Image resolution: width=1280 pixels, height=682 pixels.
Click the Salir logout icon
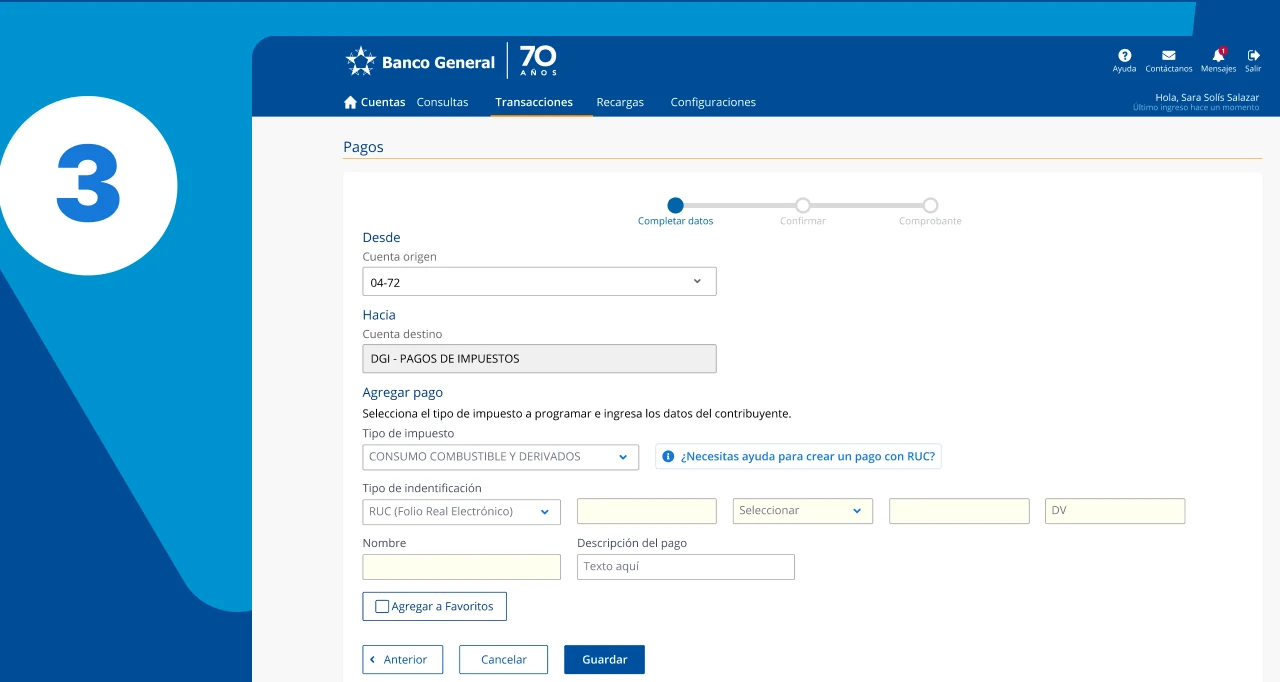pyautogui.click(x=1253, y=56)
